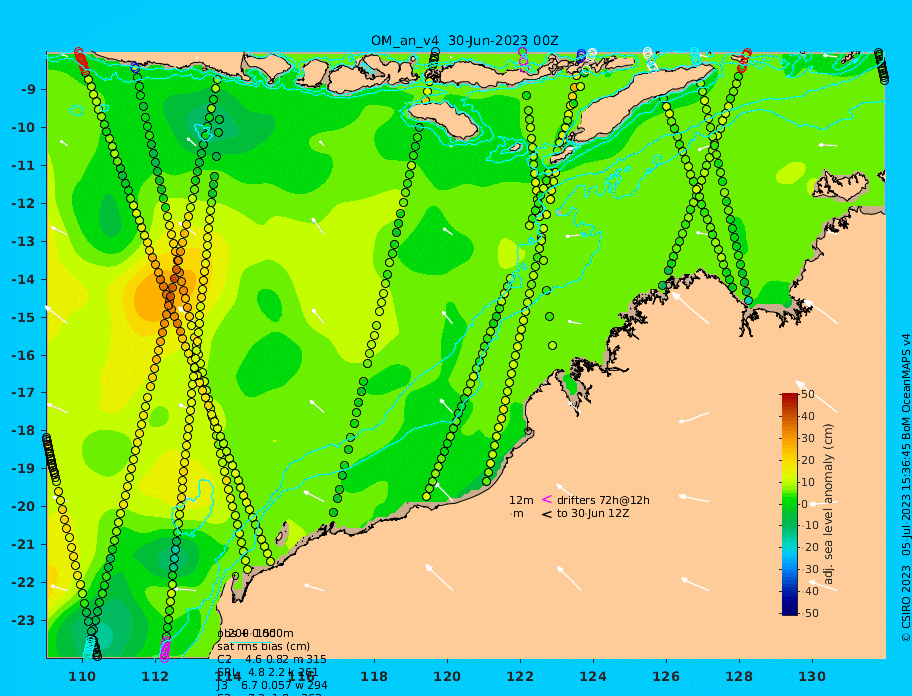This screenshot has height=696, width=912.
Task: Click longitude axis label 130
Action: tap(812, 676)
